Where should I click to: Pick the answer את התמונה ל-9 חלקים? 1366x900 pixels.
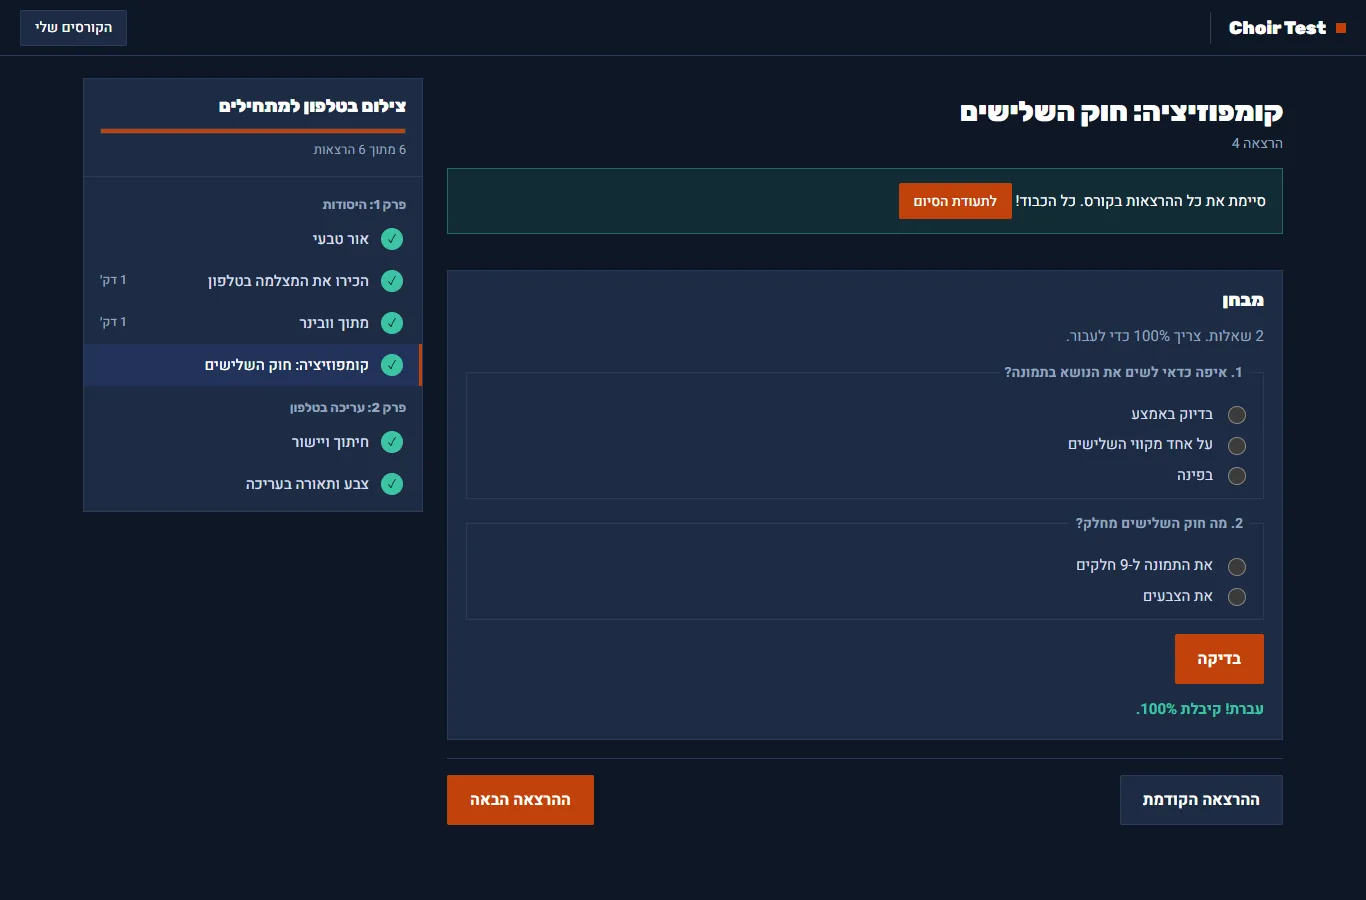click(x=1237, y=567)
